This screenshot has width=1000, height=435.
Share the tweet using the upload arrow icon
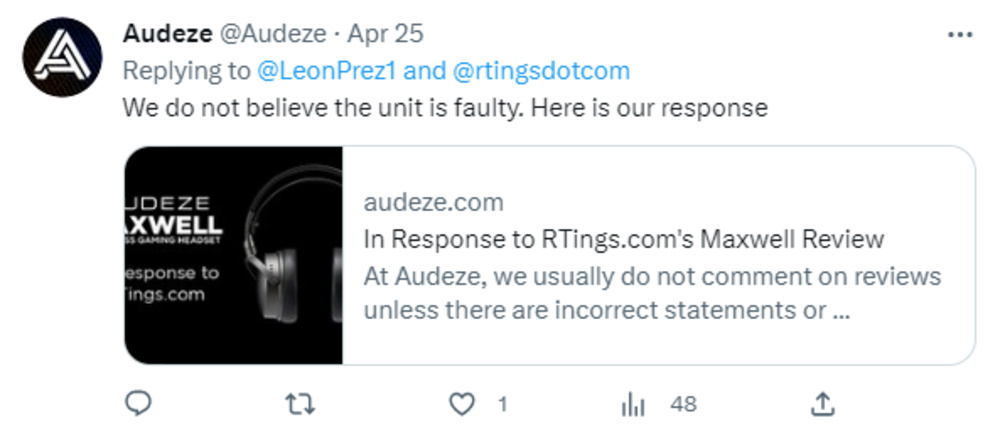click(821, 403)
